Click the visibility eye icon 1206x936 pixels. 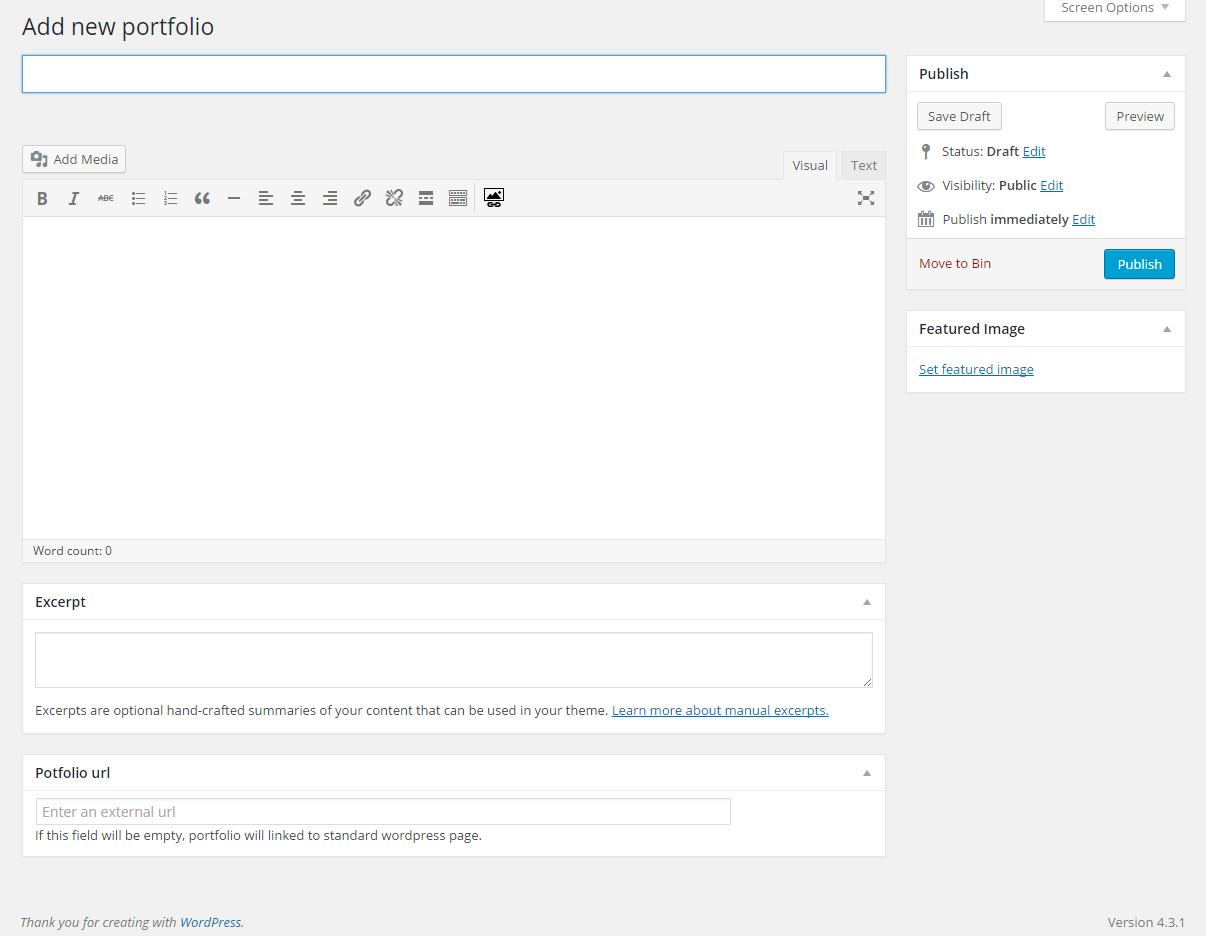926,186
